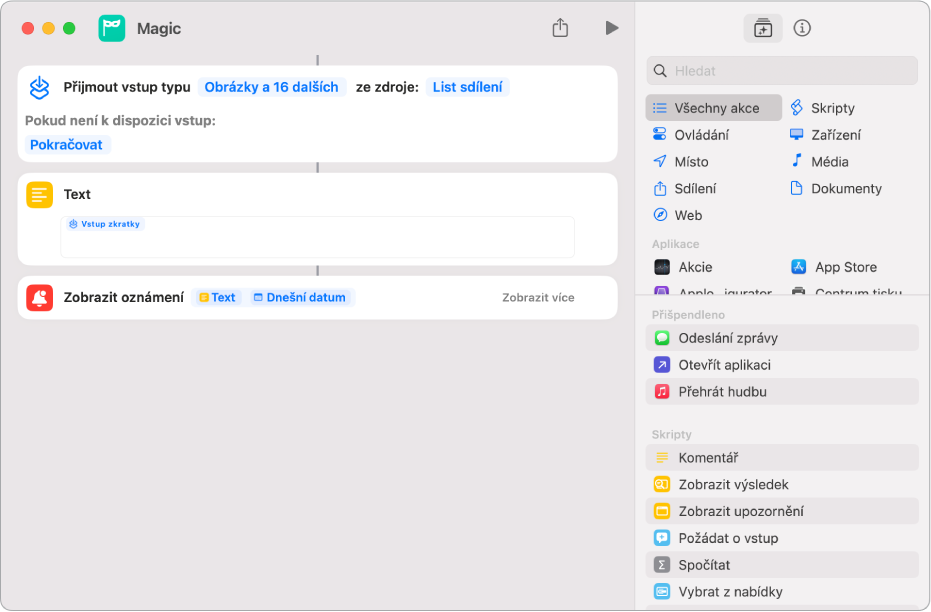Image resolution: width=931 pixels, height=612 pixels.
Task: Focus the Hledat search field
Action: pos(782,71)
